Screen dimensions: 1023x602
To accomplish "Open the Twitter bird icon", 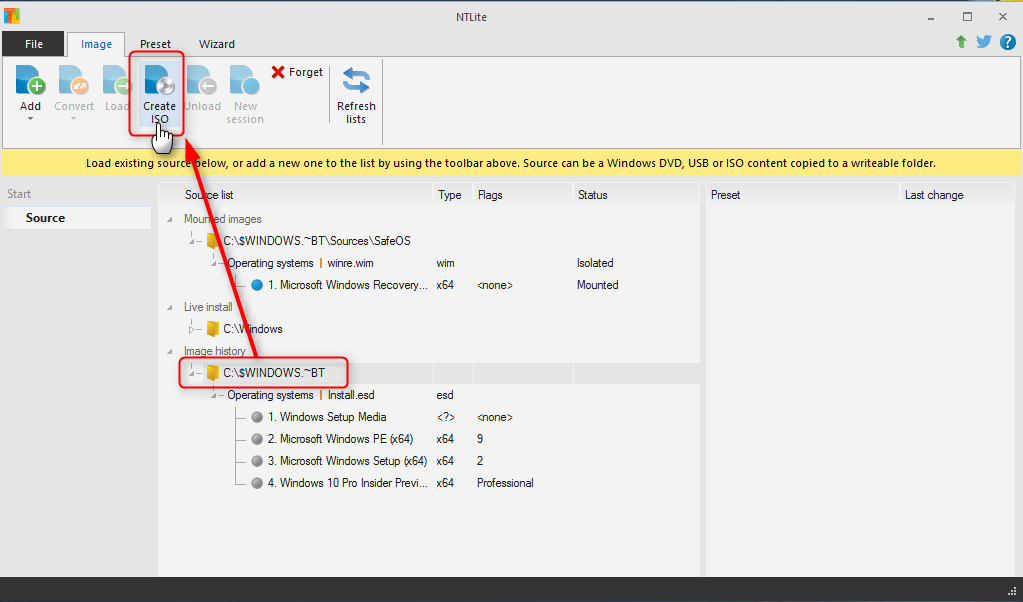I will coord(984,42).
